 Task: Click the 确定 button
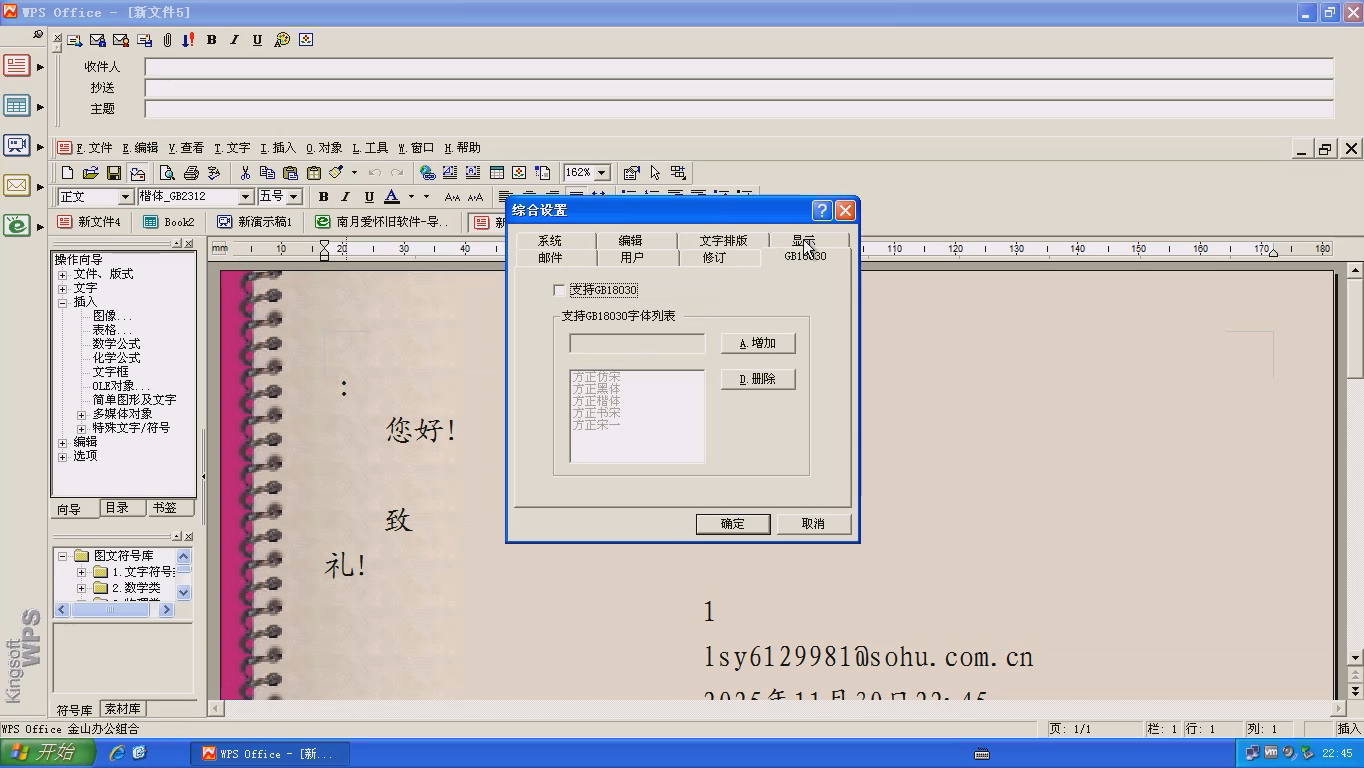pyautogui.click(x=733, y=524)
